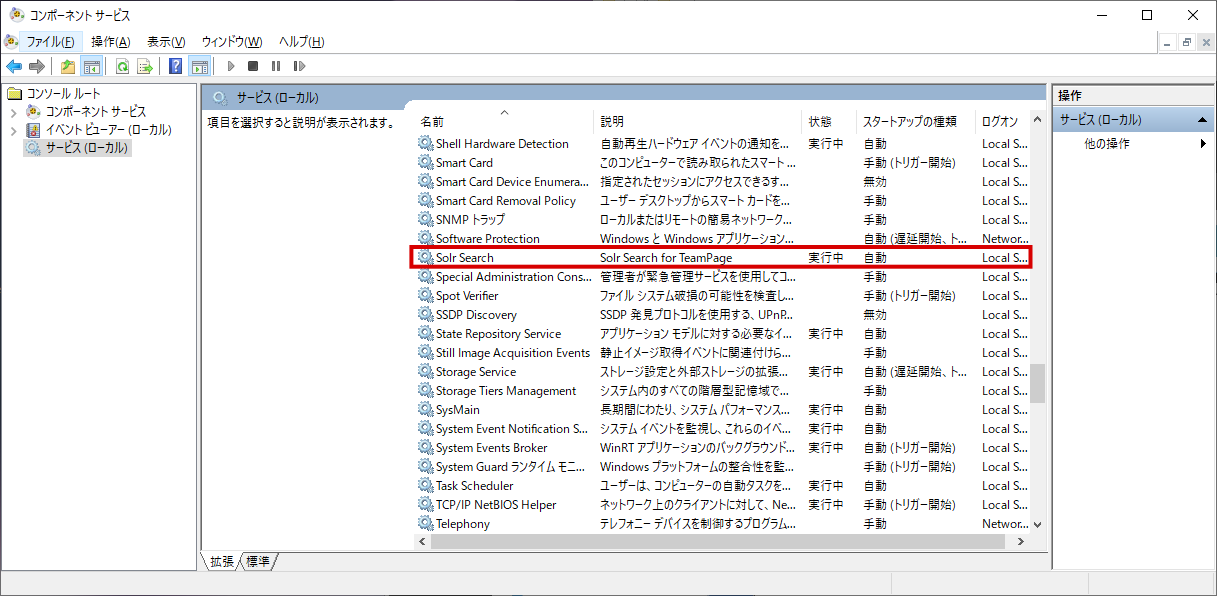Toggle Show/Hide Action Pane toolbar button
Image resolution: width=1217 pixels, height=596 pixels.
[199, 67]
